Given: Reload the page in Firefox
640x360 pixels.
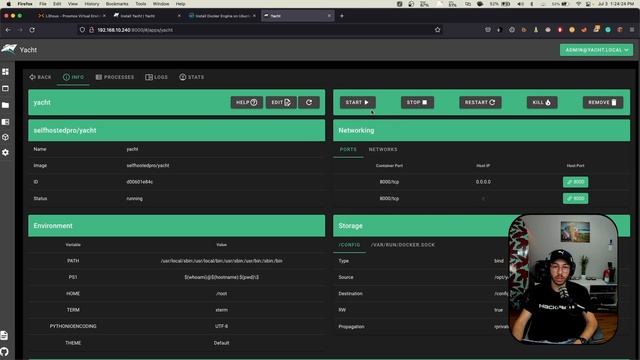Looking at the screenshot, I should point(32,30).
